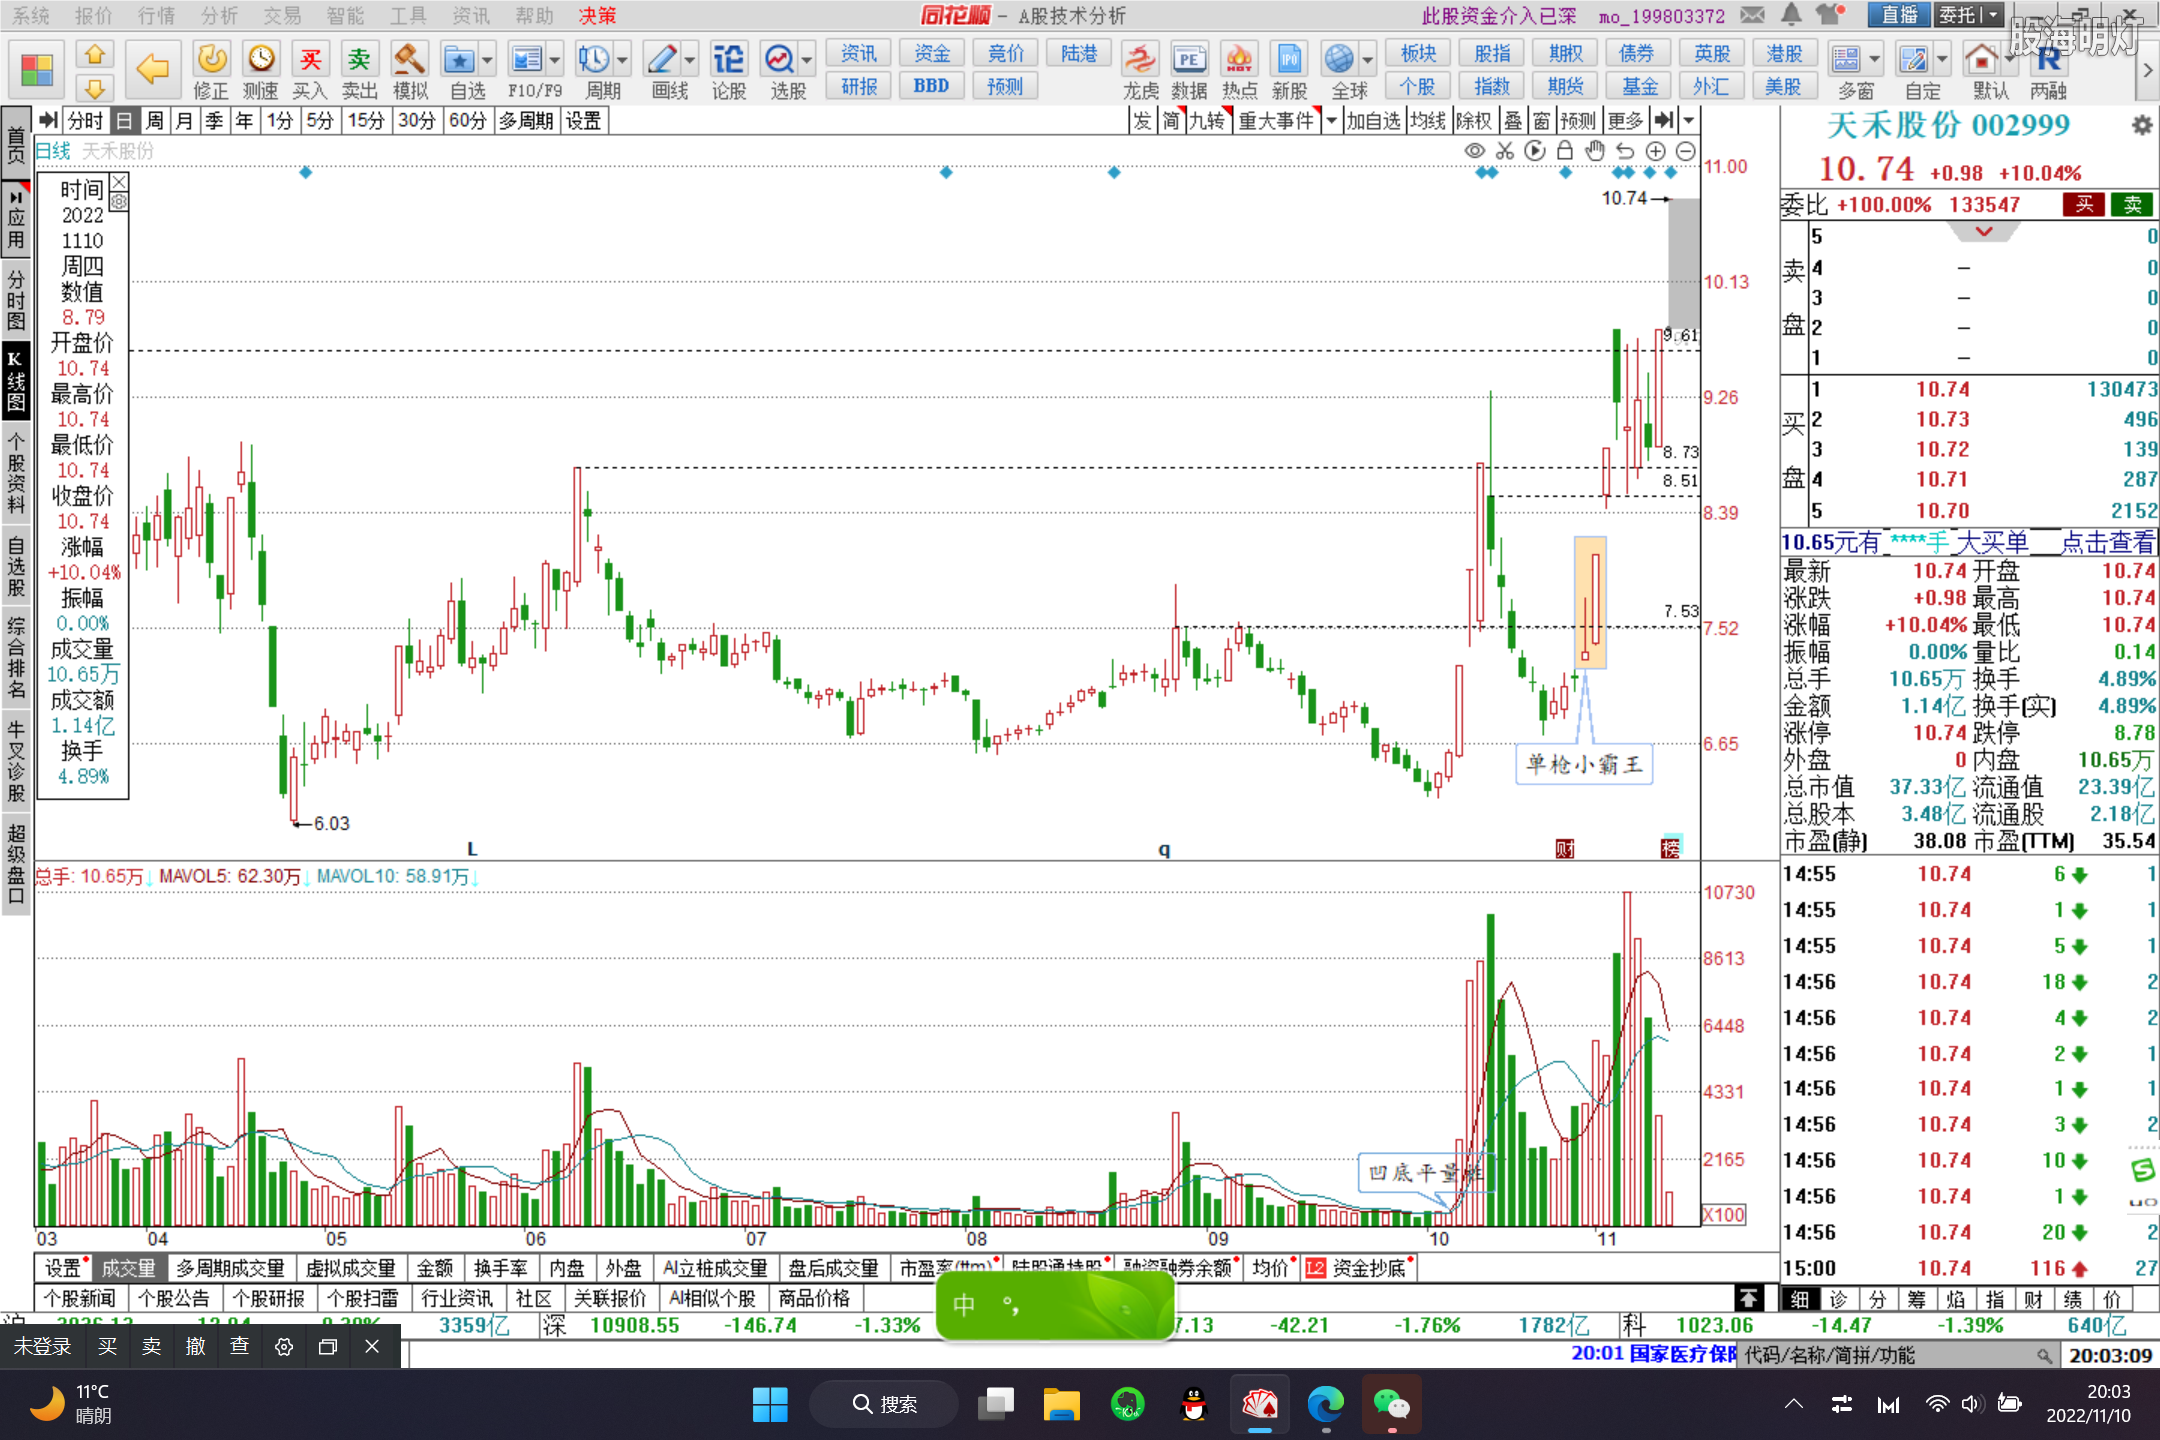Click the undo arrow icon above chart
This screenshot has width=2160, height=1440.
pos(1625,151)
